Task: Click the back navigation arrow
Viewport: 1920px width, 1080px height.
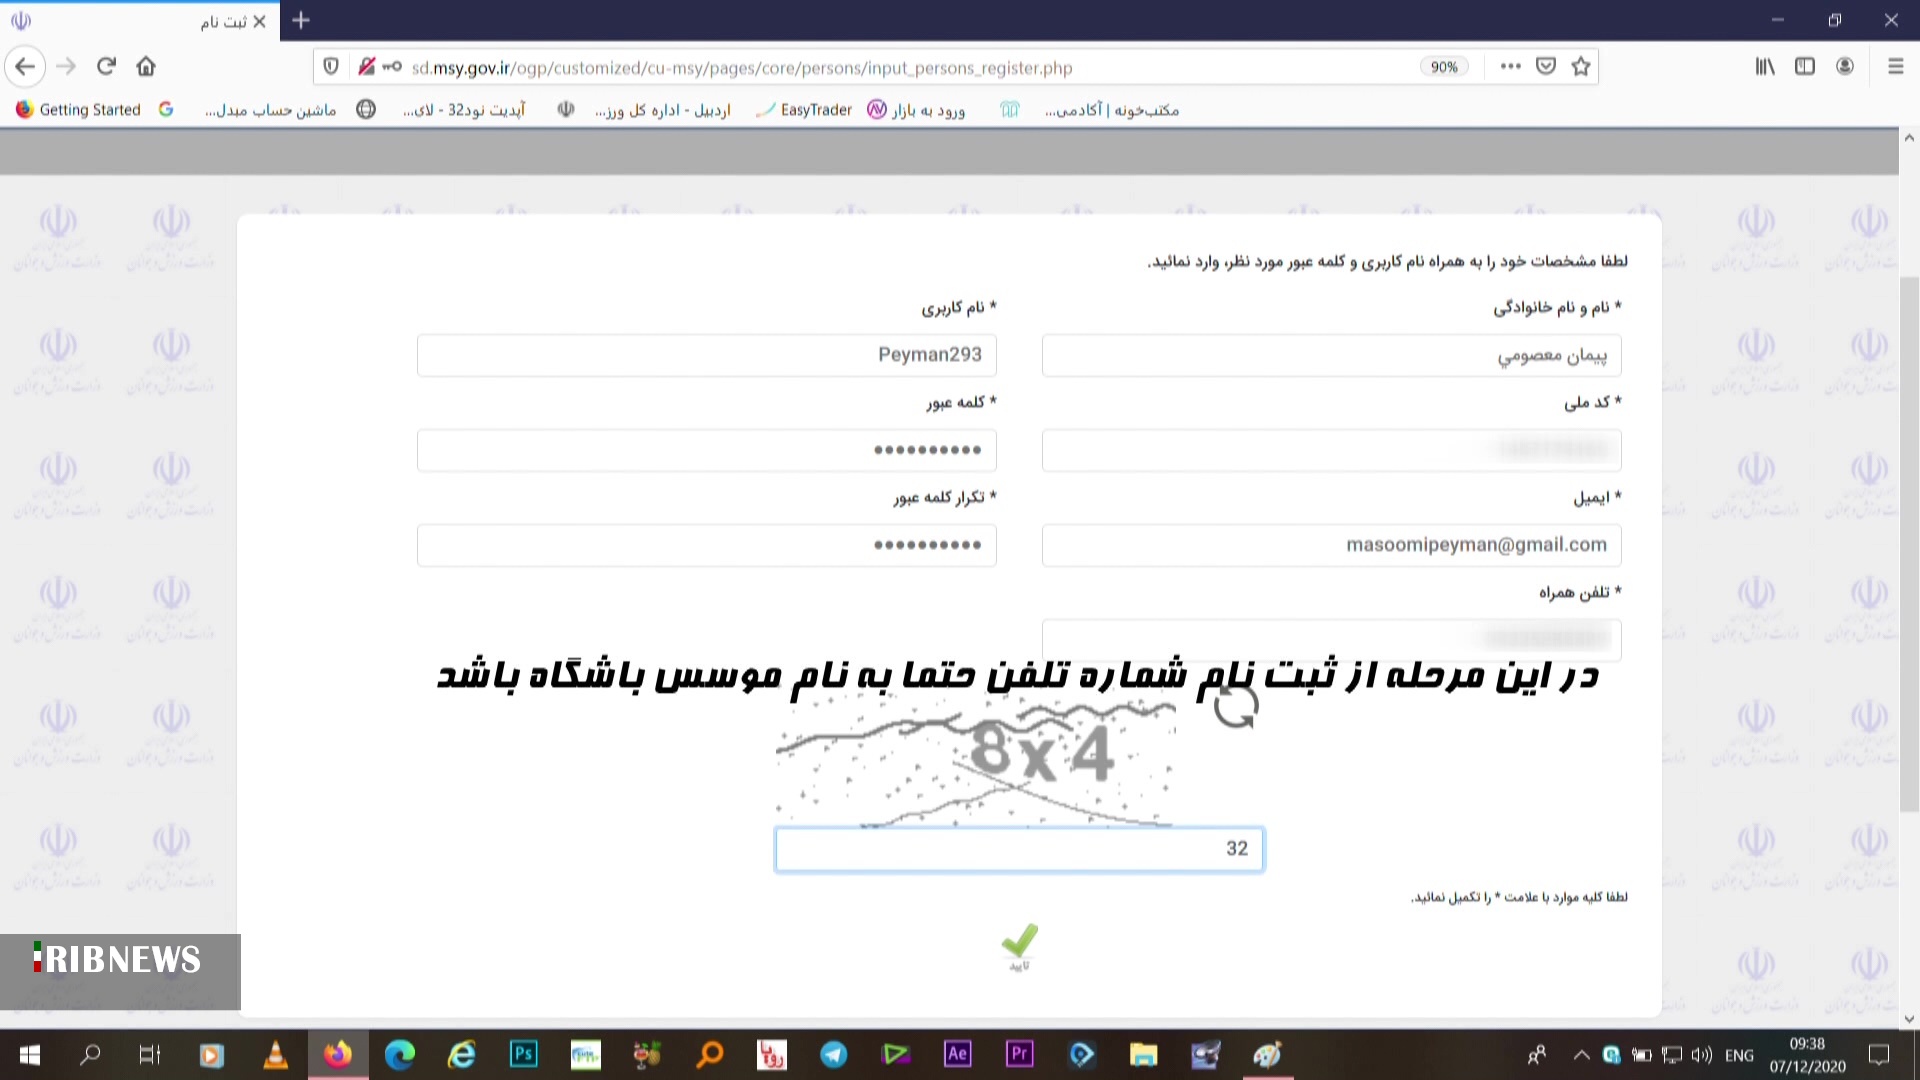Action: (x=25, y=66)
